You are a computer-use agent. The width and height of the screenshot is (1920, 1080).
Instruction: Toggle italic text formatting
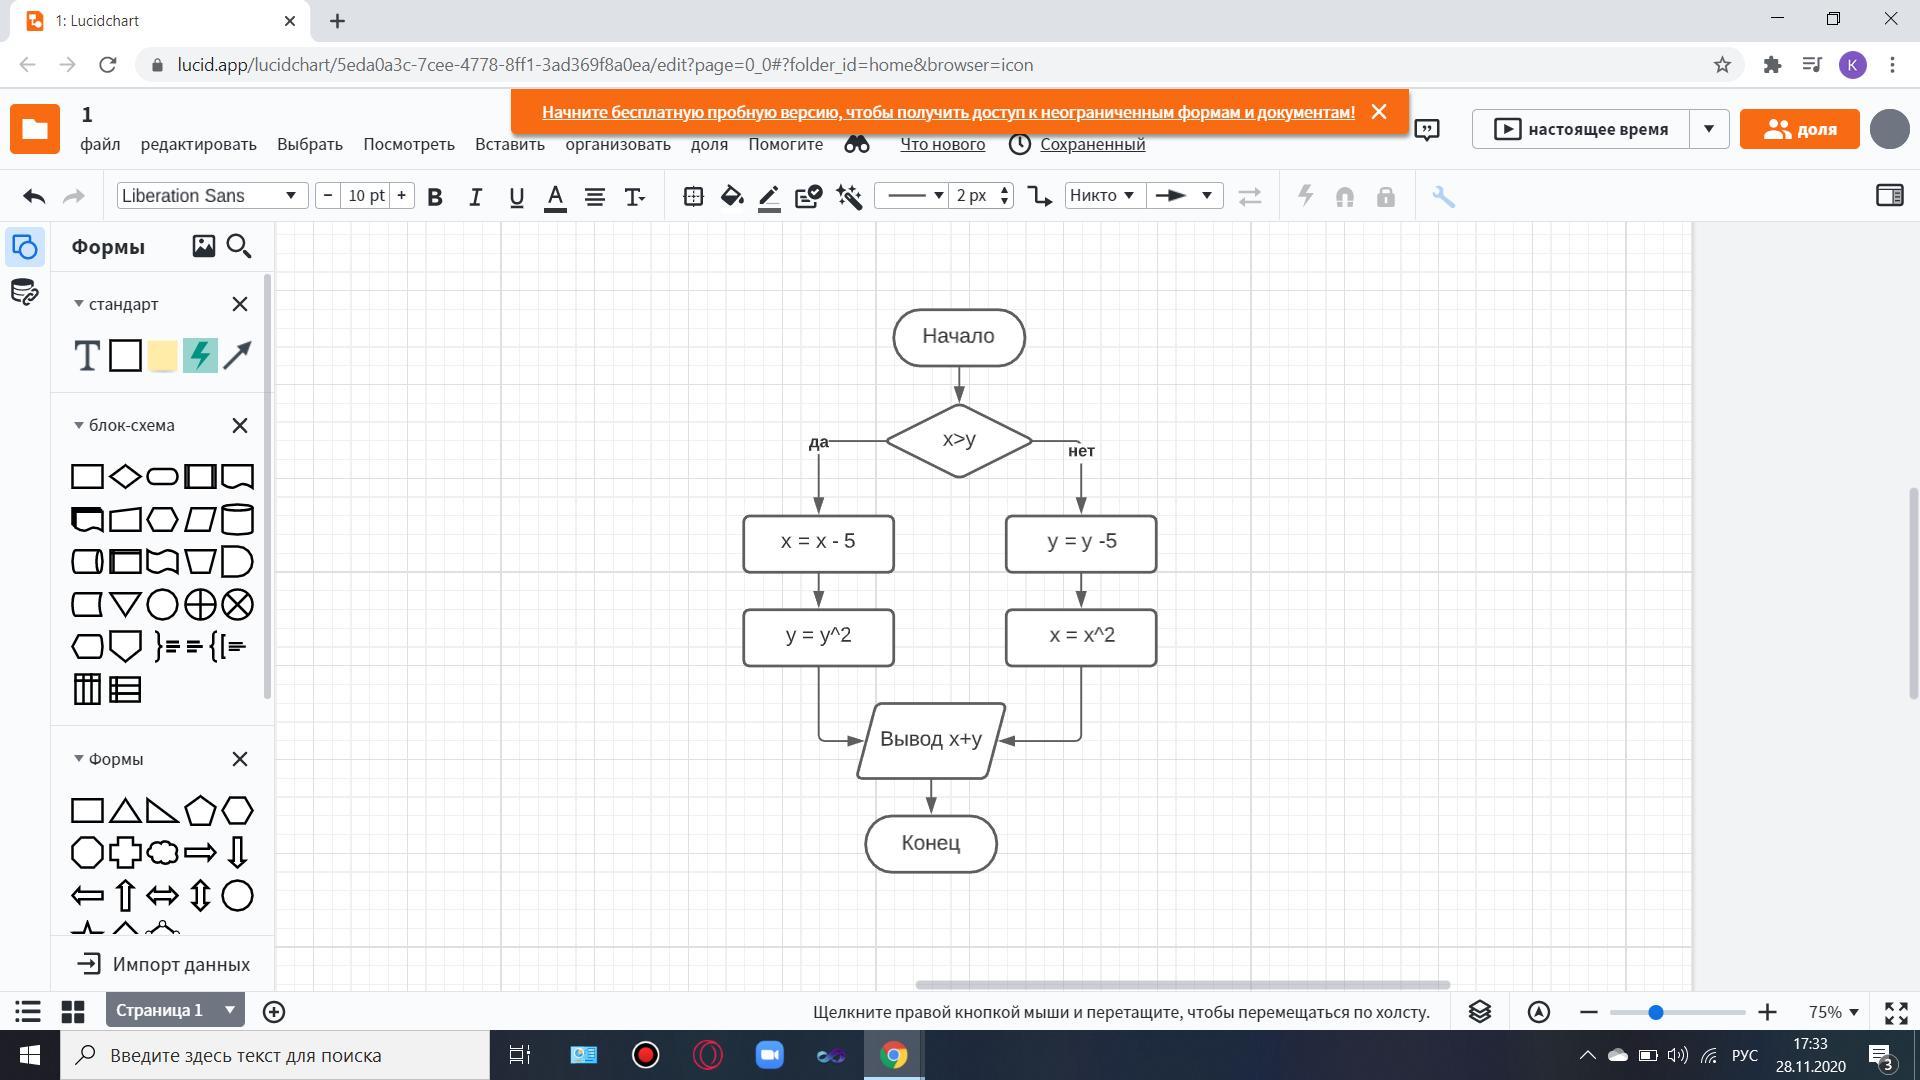pyautogui.click(x=475, y=196)
